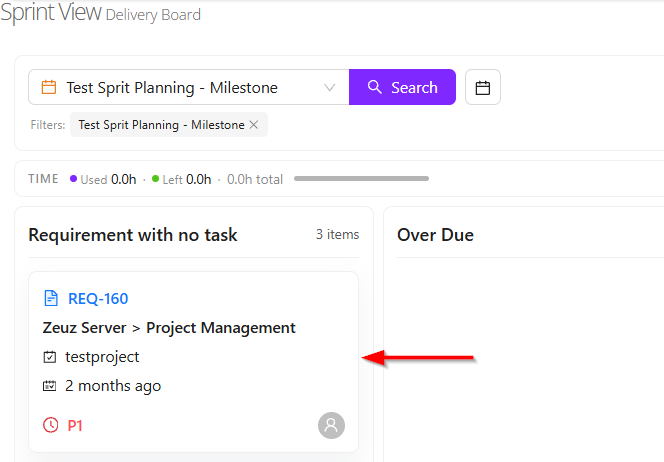Click the Requirement with no task column header
The width and height of the screenshot is (664, 462).
(133, 235)
